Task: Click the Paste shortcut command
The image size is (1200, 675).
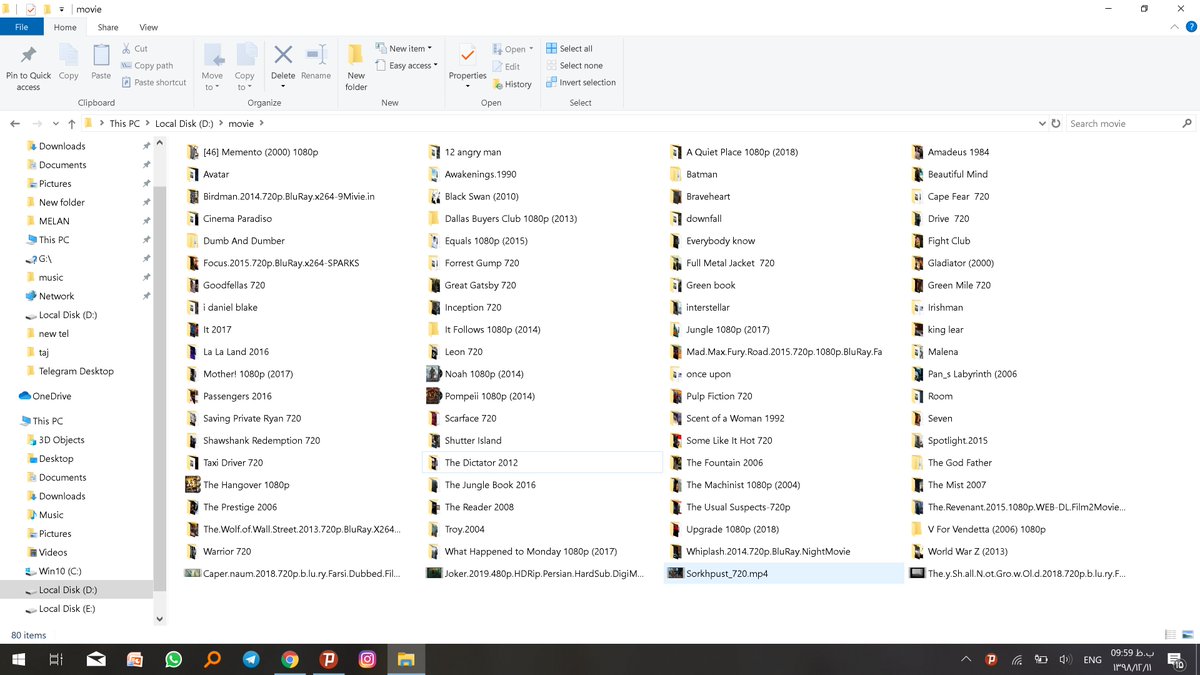Action: 153,82
